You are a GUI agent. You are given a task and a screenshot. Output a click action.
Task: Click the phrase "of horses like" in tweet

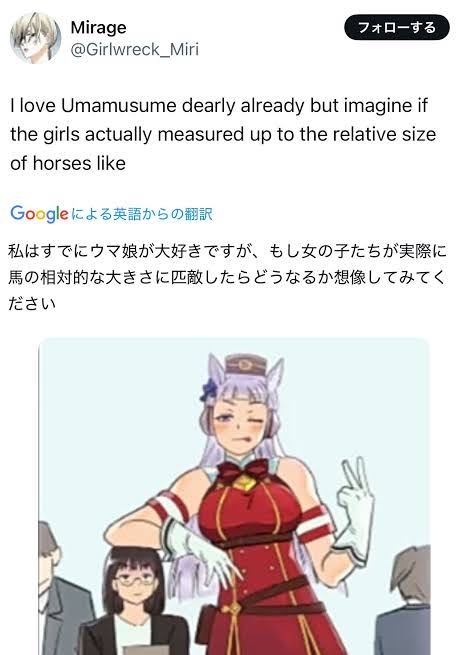(x=68, y=163)
